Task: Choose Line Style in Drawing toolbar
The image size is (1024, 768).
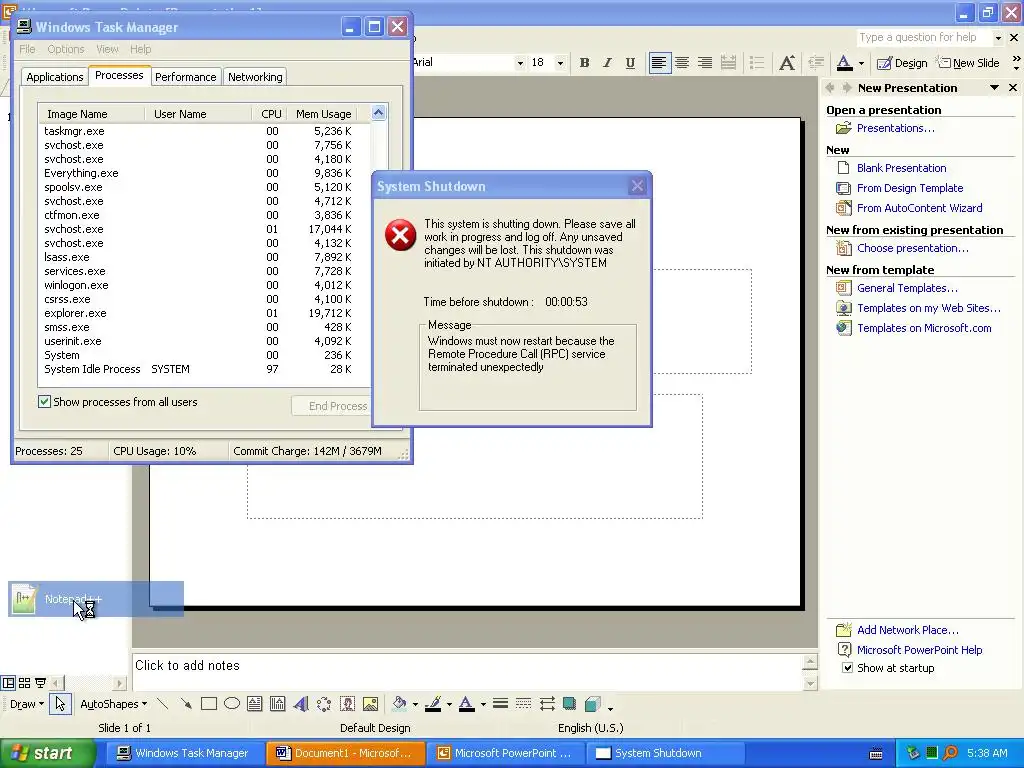Action: click(500, 703)
